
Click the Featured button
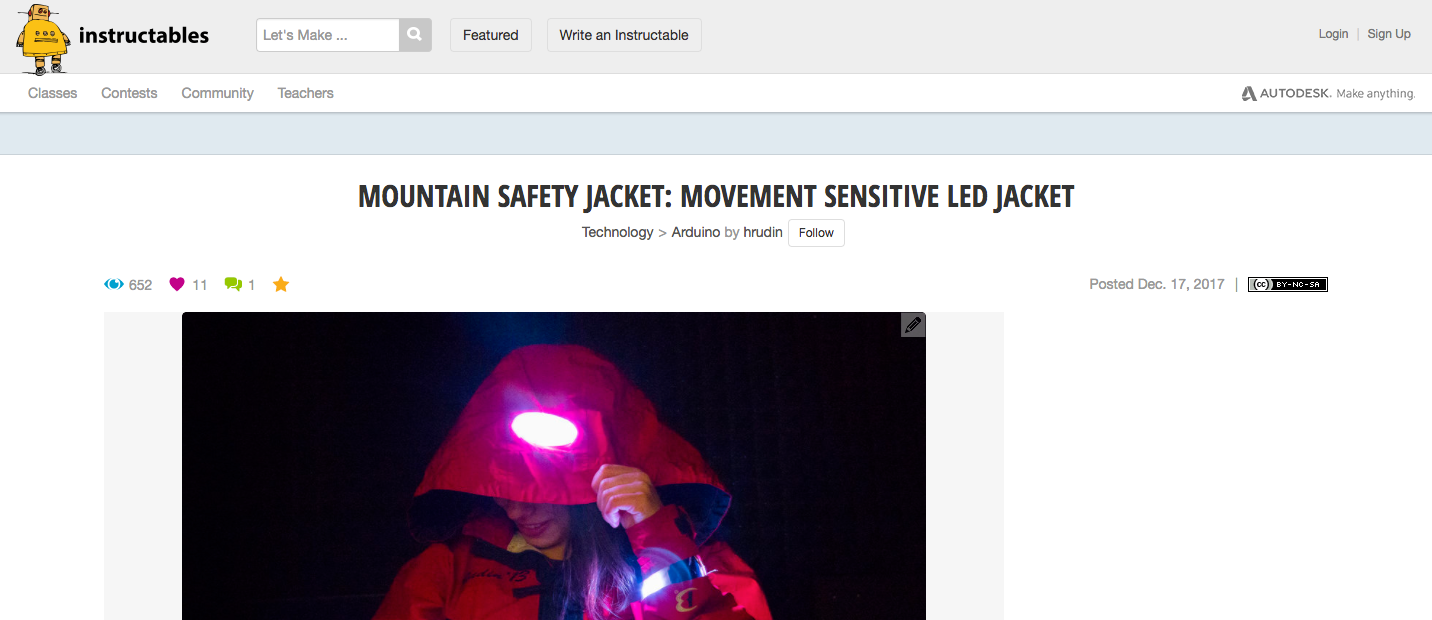490,35
